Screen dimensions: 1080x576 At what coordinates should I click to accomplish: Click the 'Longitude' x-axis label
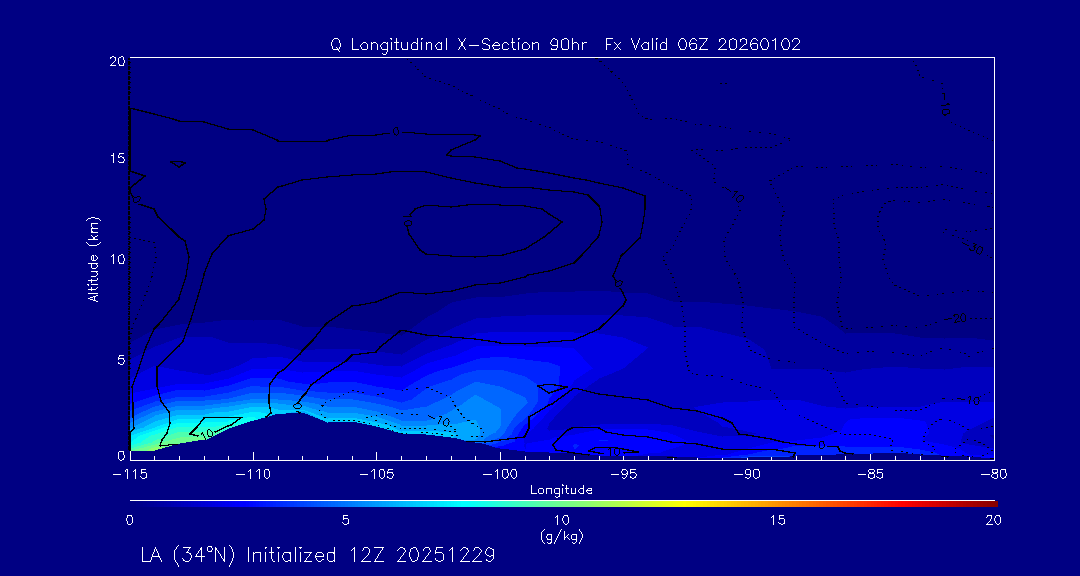(x=561, y=490)
